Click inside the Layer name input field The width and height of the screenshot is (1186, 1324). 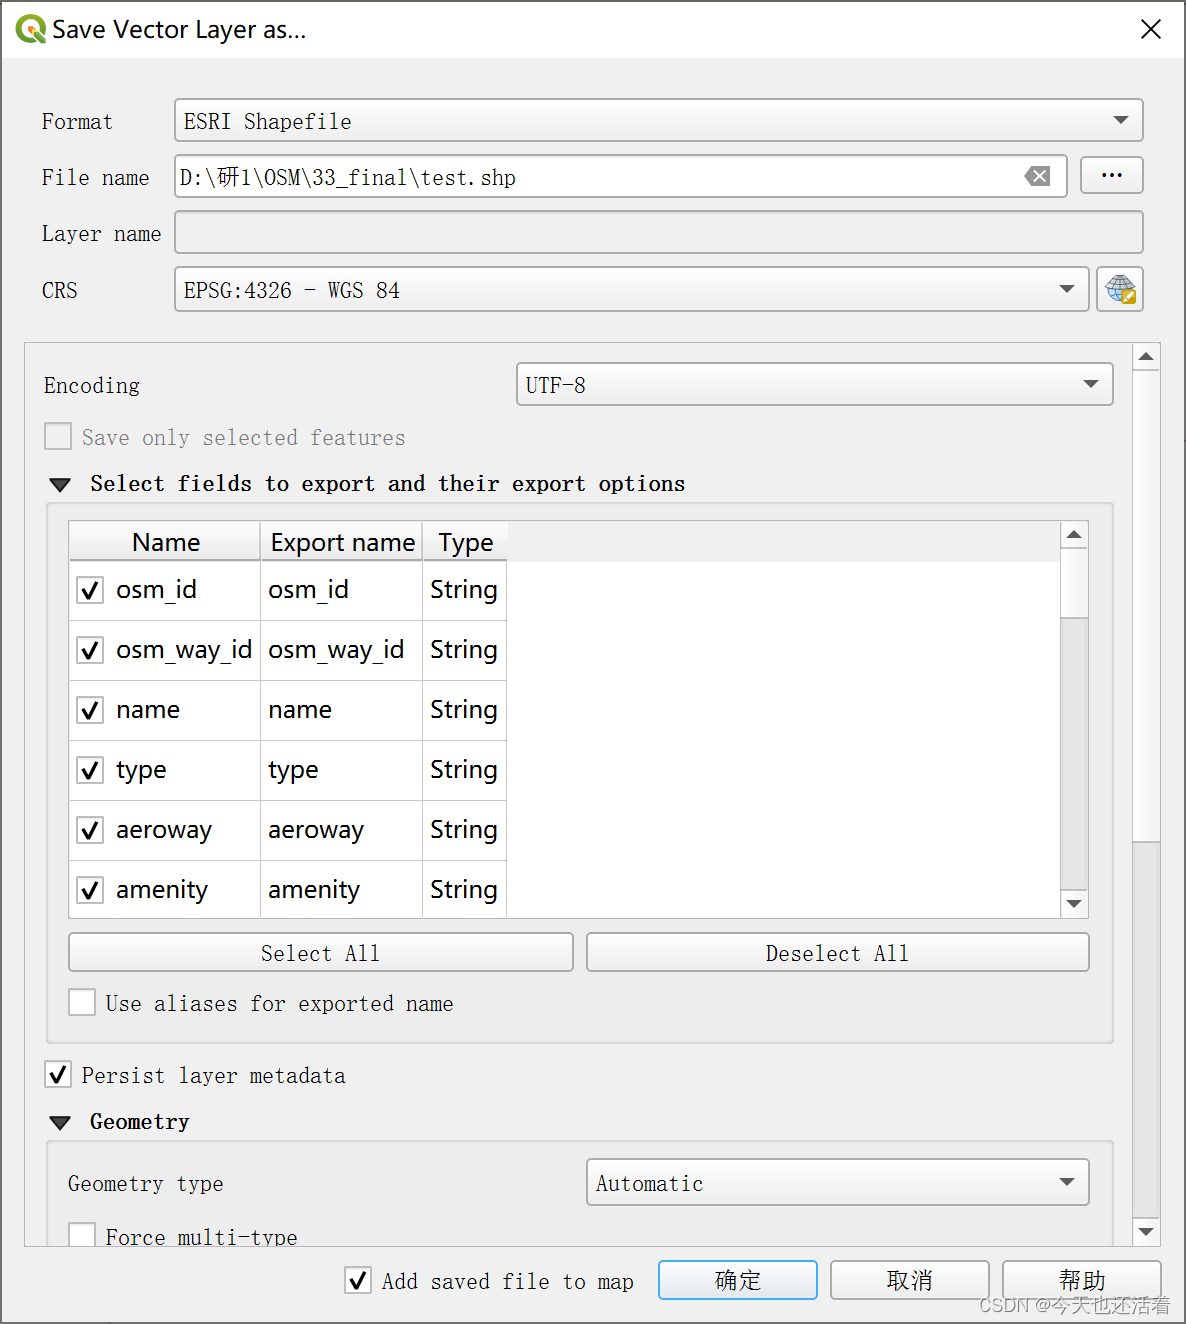tap(660, 232)
